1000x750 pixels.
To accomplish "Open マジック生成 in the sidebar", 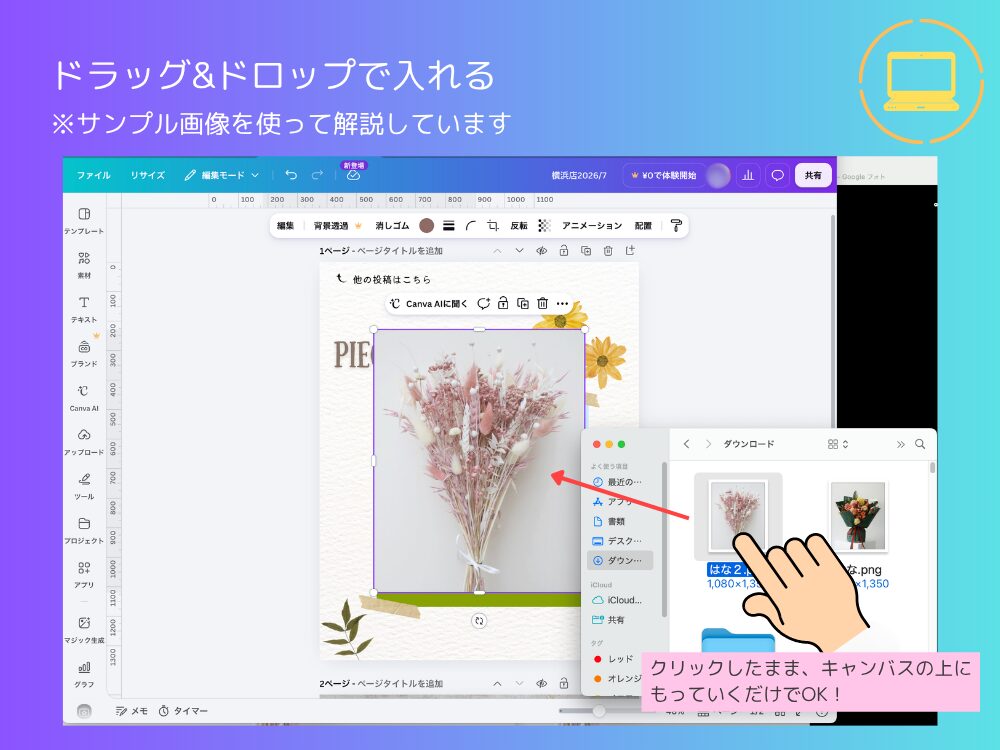I will [x=84, y=629].
